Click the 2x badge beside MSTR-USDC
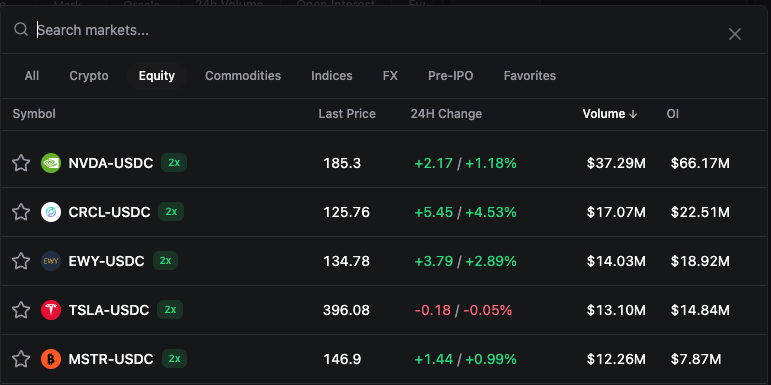Screen dimensions: 771x385 point(175,358)
